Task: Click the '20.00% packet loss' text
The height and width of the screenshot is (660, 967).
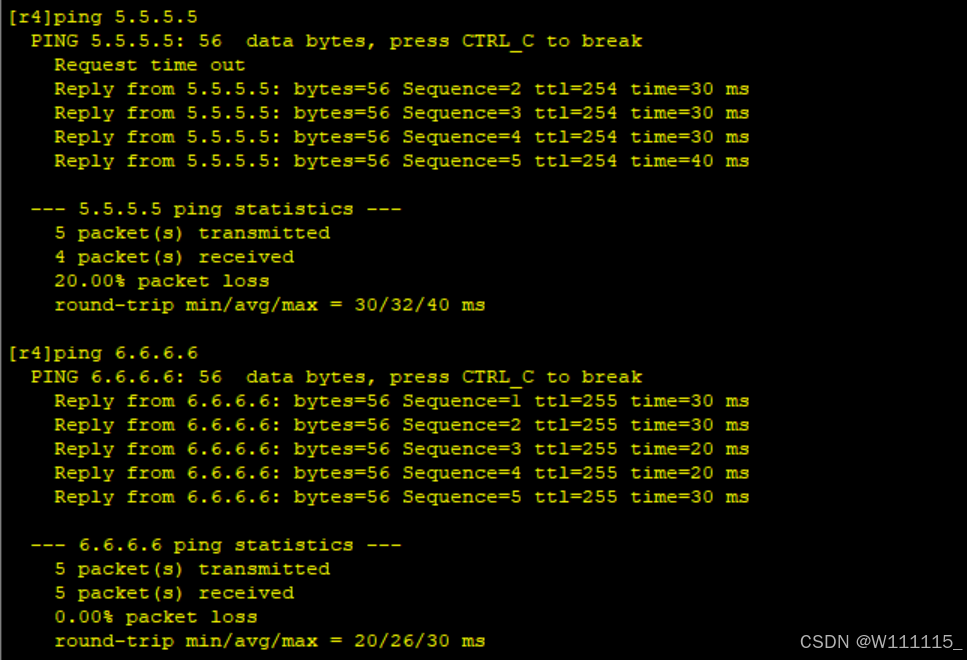Action: 162,281
